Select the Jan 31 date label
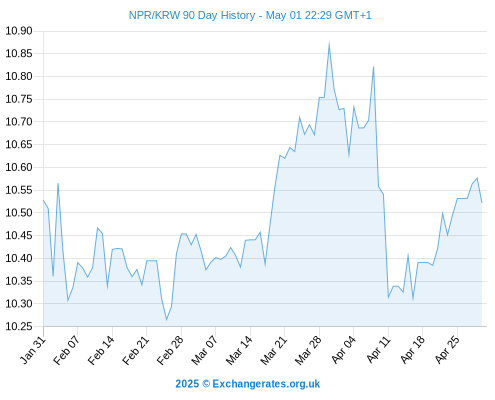This screenshot has height=400, width=495. tap(33, 351)
